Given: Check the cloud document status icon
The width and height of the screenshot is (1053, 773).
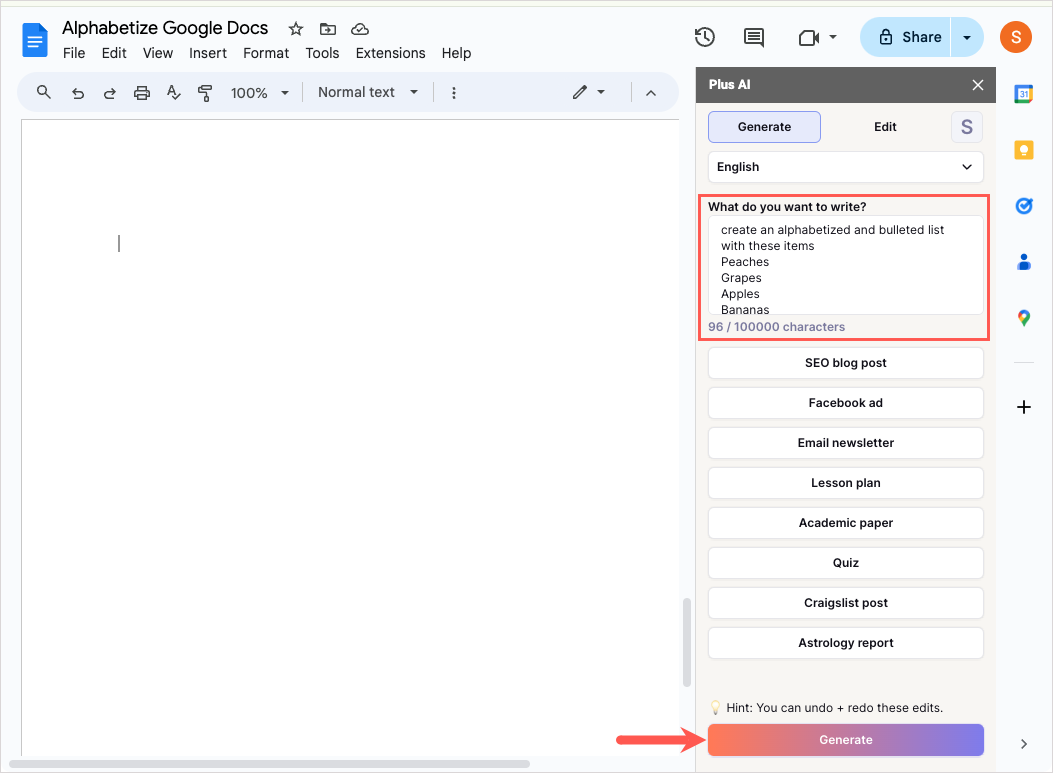Looking at the screenshot, I should click(x=360, y=29).
